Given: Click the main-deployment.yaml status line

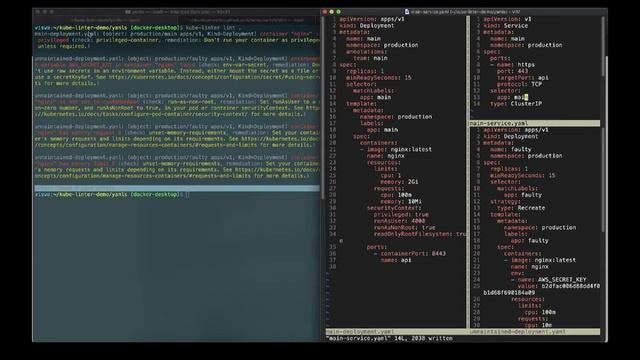Looking at the screenshot, I should (x=396, y=332).
